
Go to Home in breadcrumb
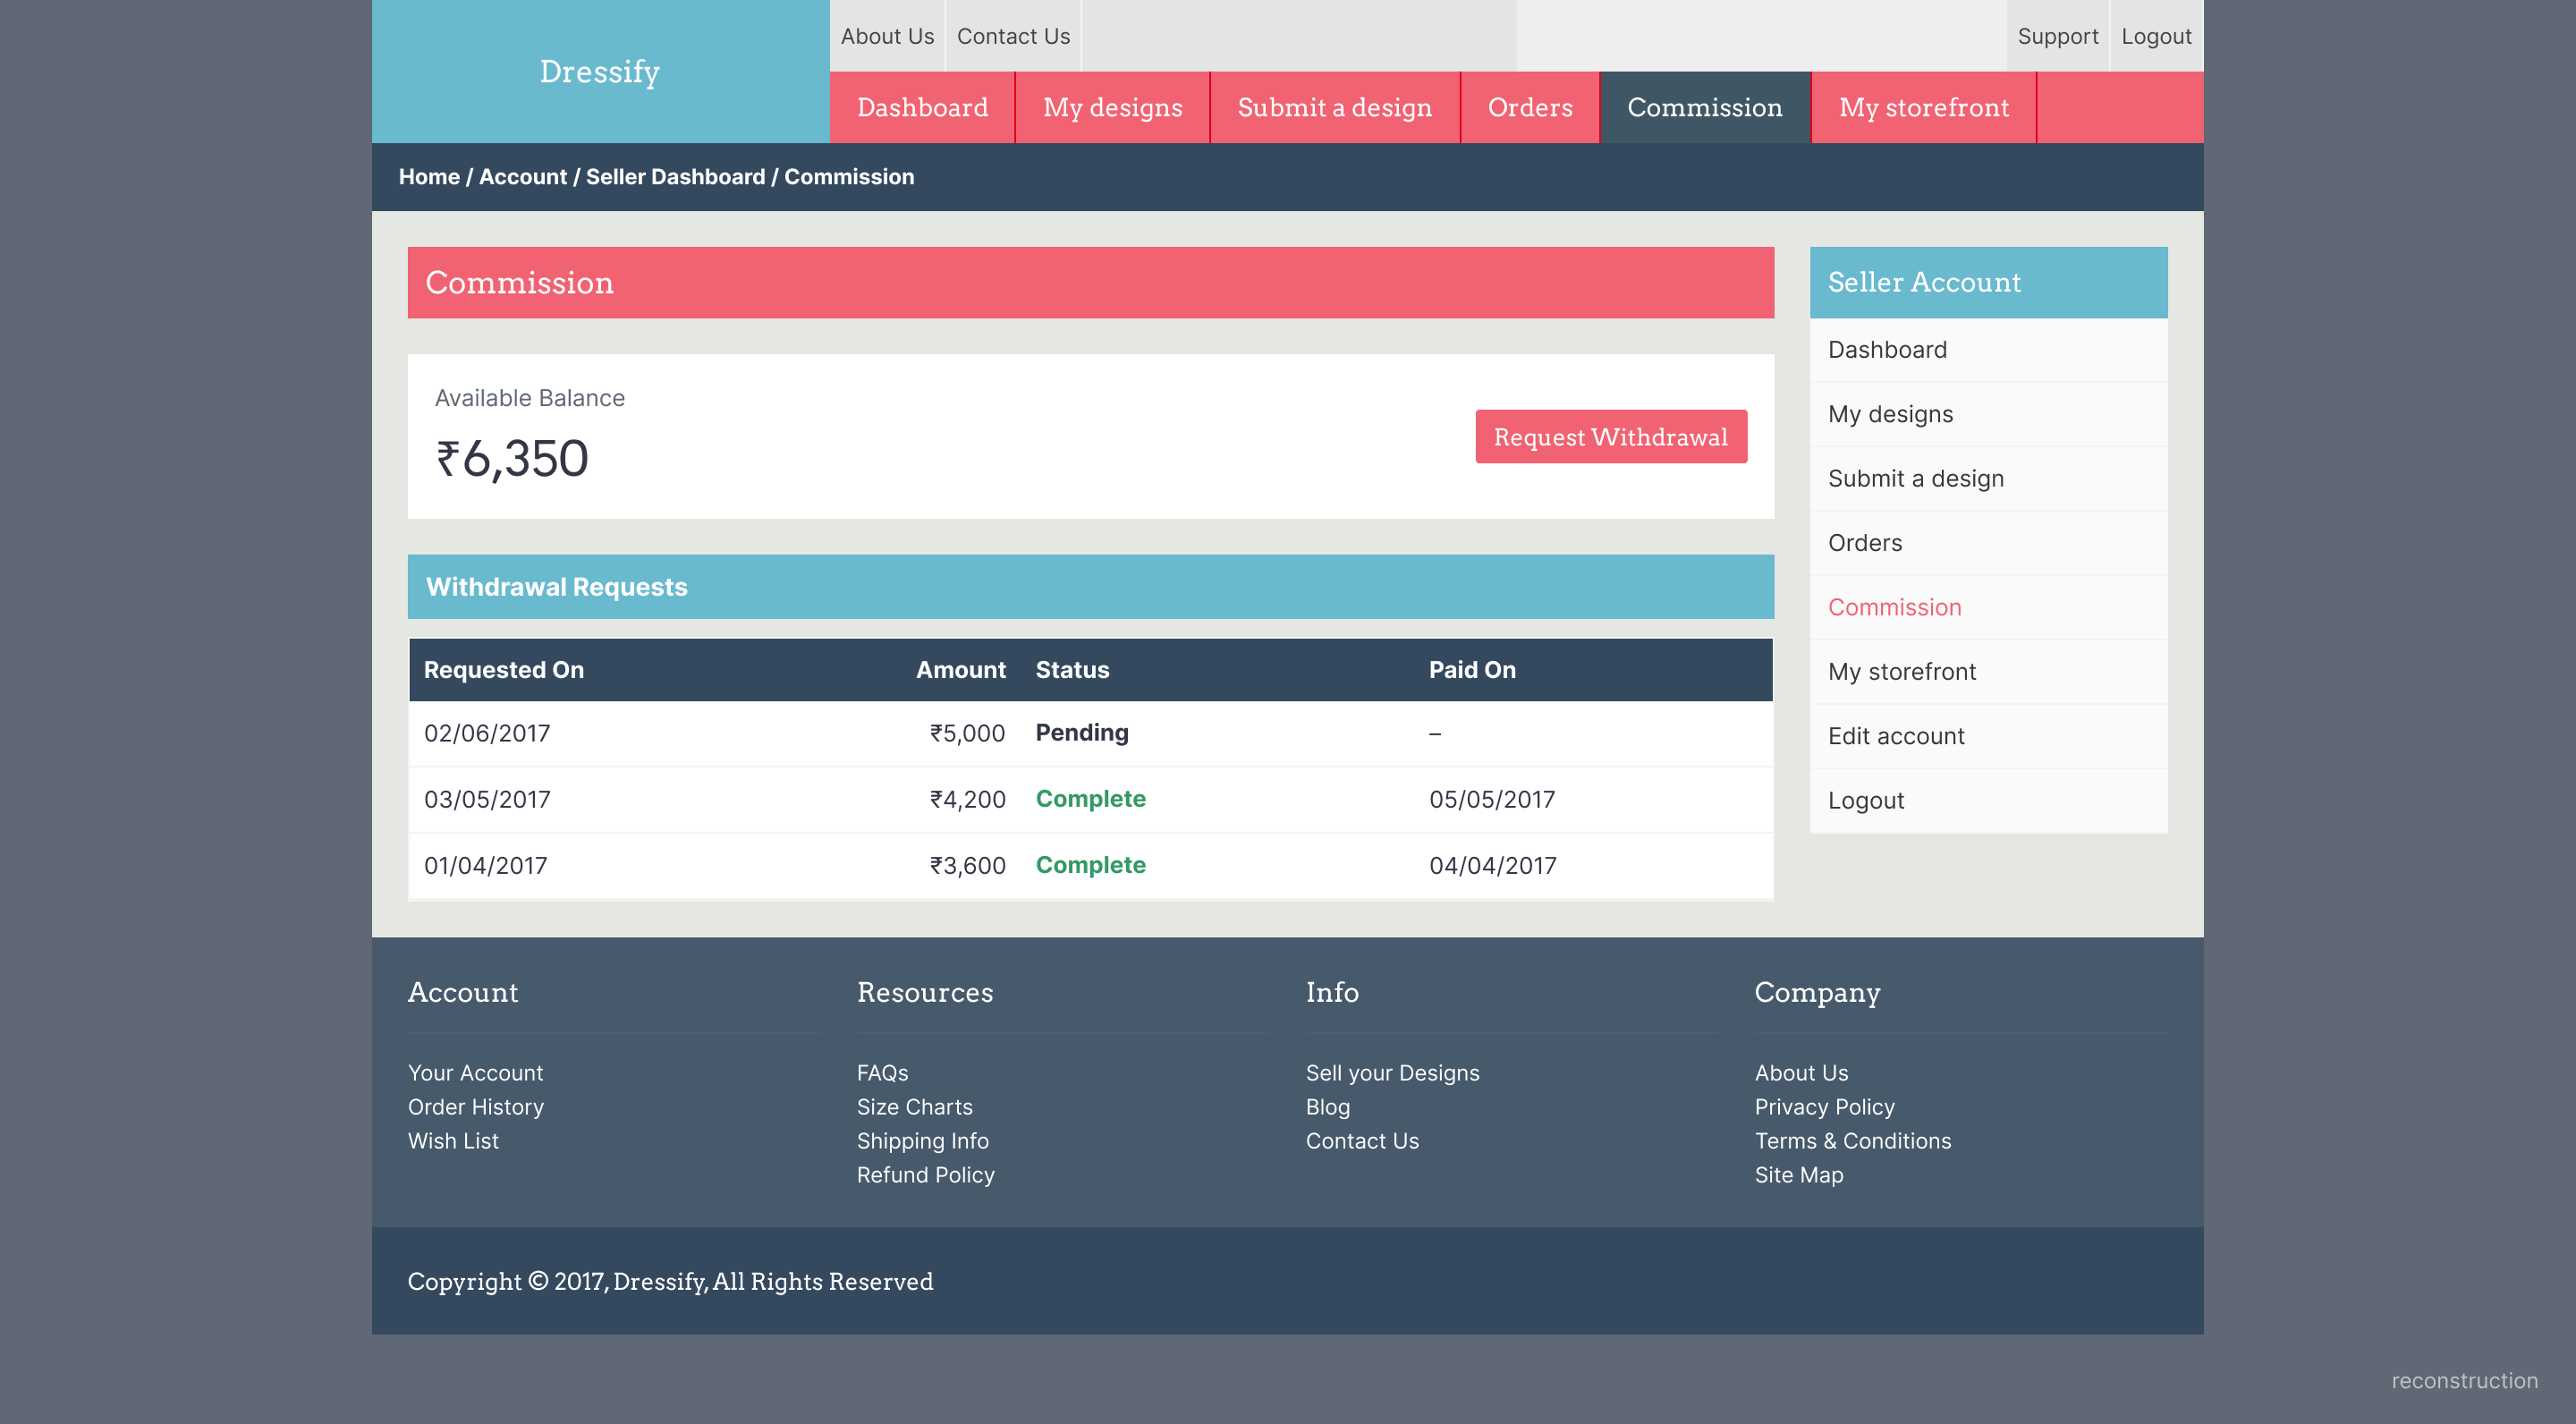429,177
